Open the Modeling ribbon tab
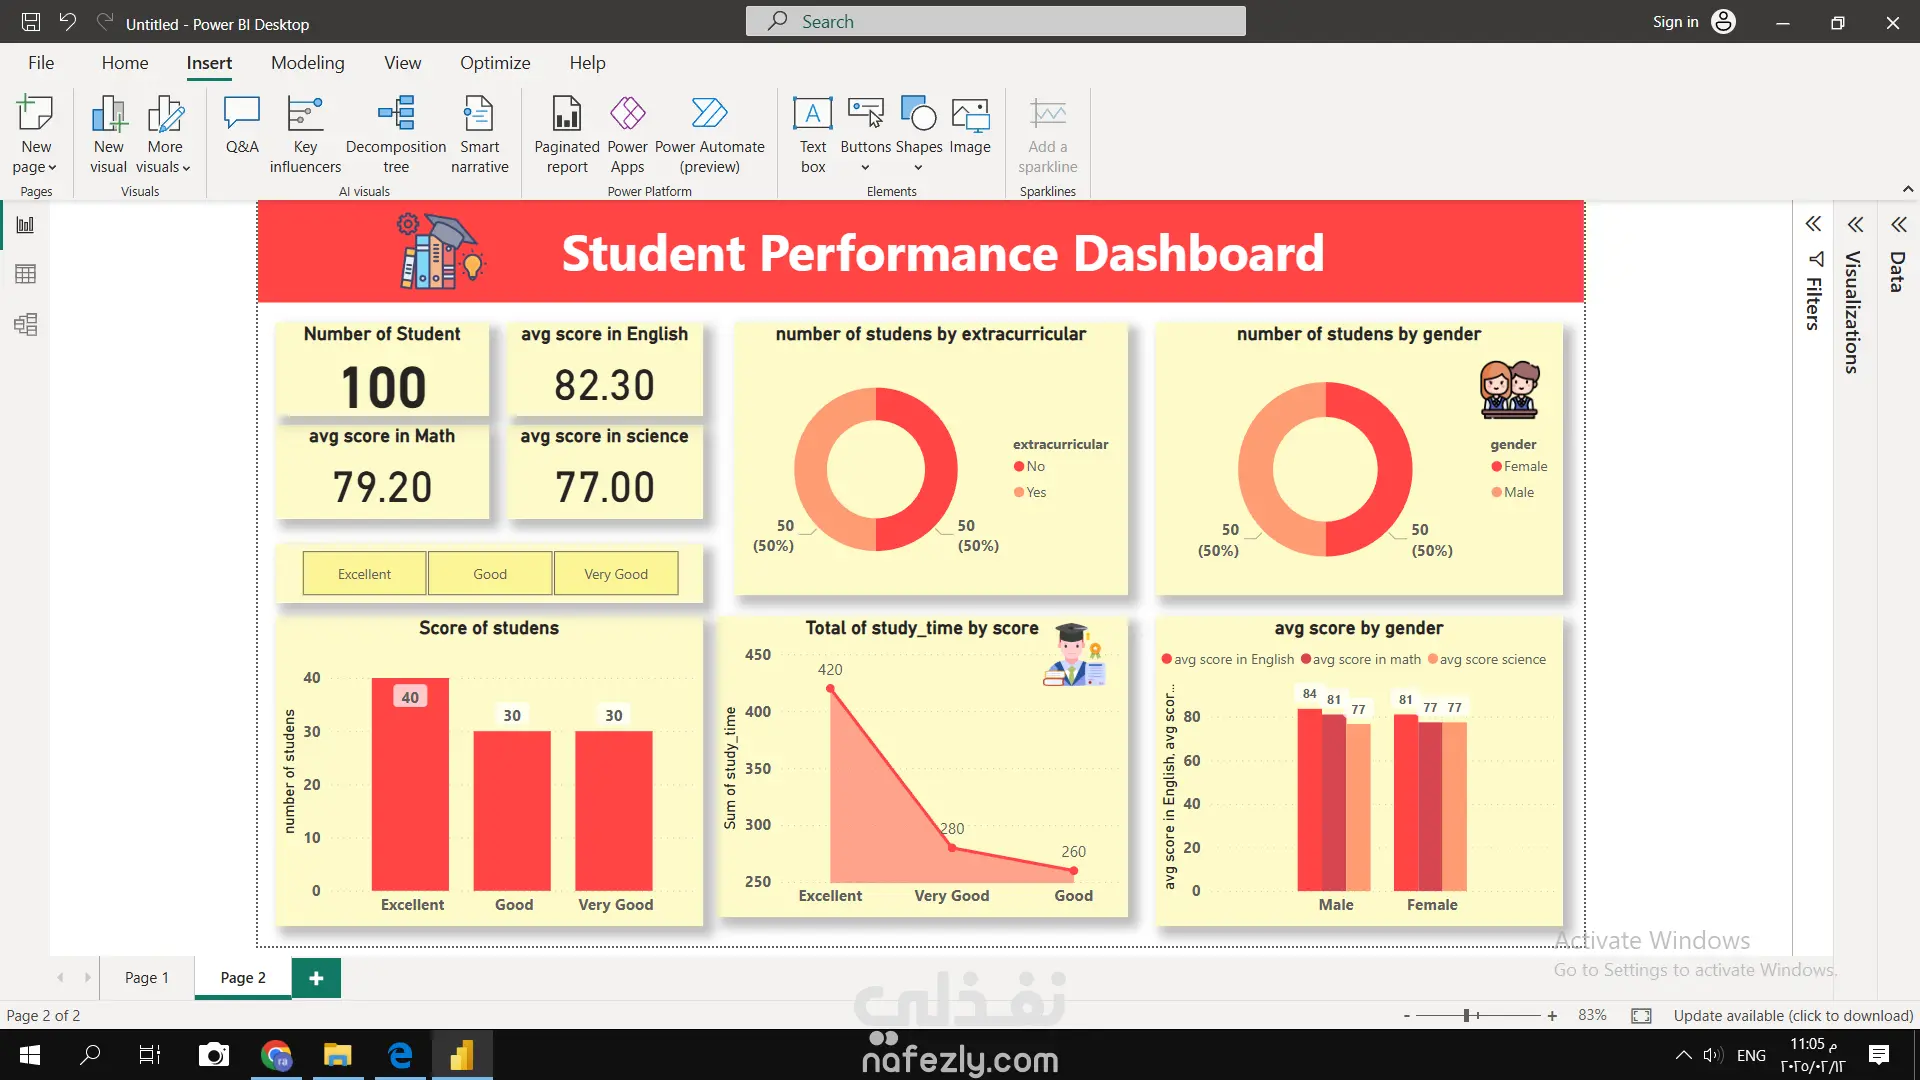Screen dimensions: 1920x1080 [x=307, y=63]
